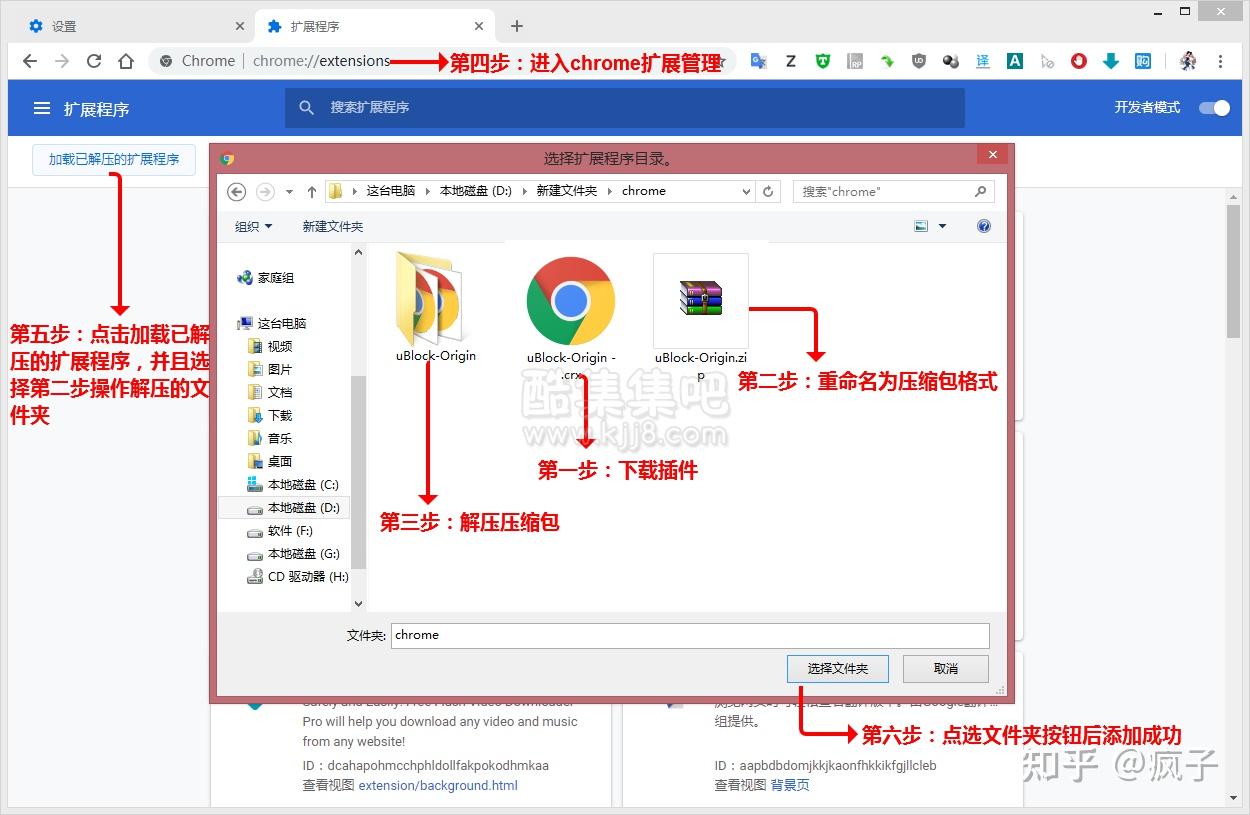The image size is (1250, 815).
Task: Select the uBlock-Origin folder thumbnail
Action: (434, 300)
